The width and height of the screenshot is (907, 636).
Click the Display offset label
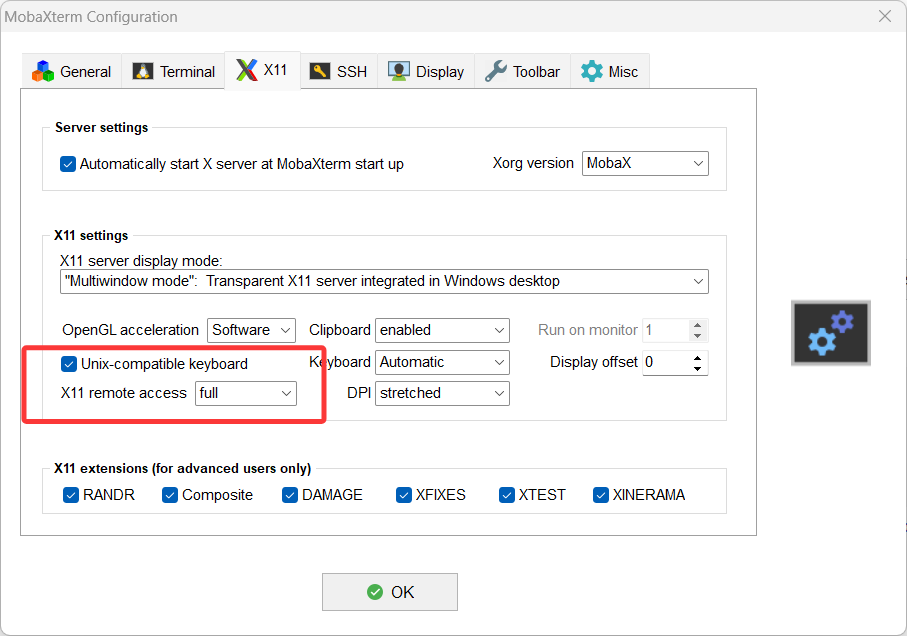pyautogui.click(x=593, y=362)
